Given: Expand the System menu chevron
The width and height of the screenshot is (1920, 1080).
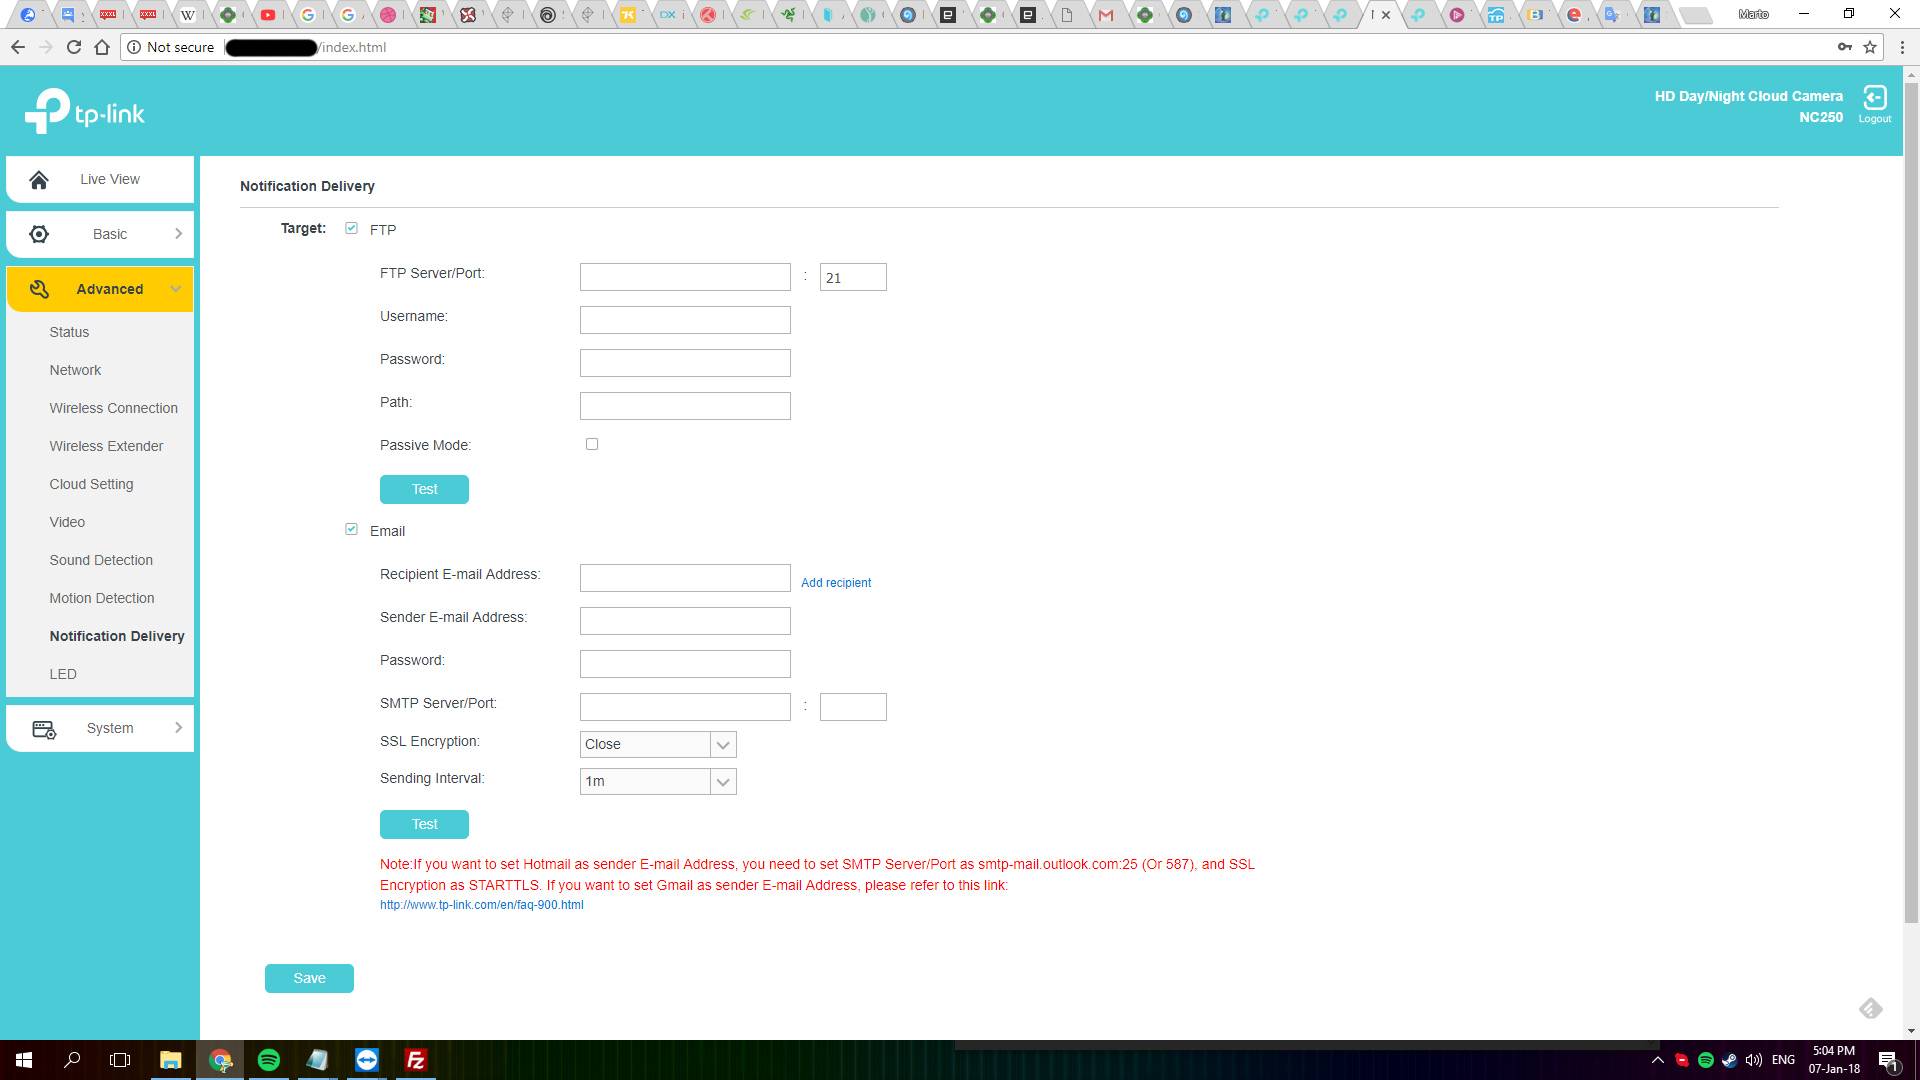Looking at the screenshot, I should [178, 728].
